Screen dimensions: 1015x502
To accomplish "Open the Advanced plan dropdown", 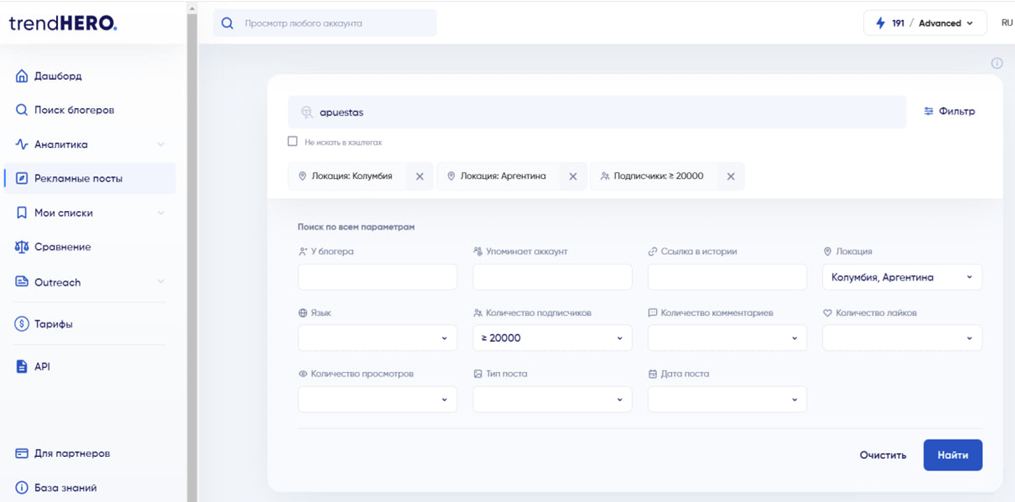I will (946, 23).
